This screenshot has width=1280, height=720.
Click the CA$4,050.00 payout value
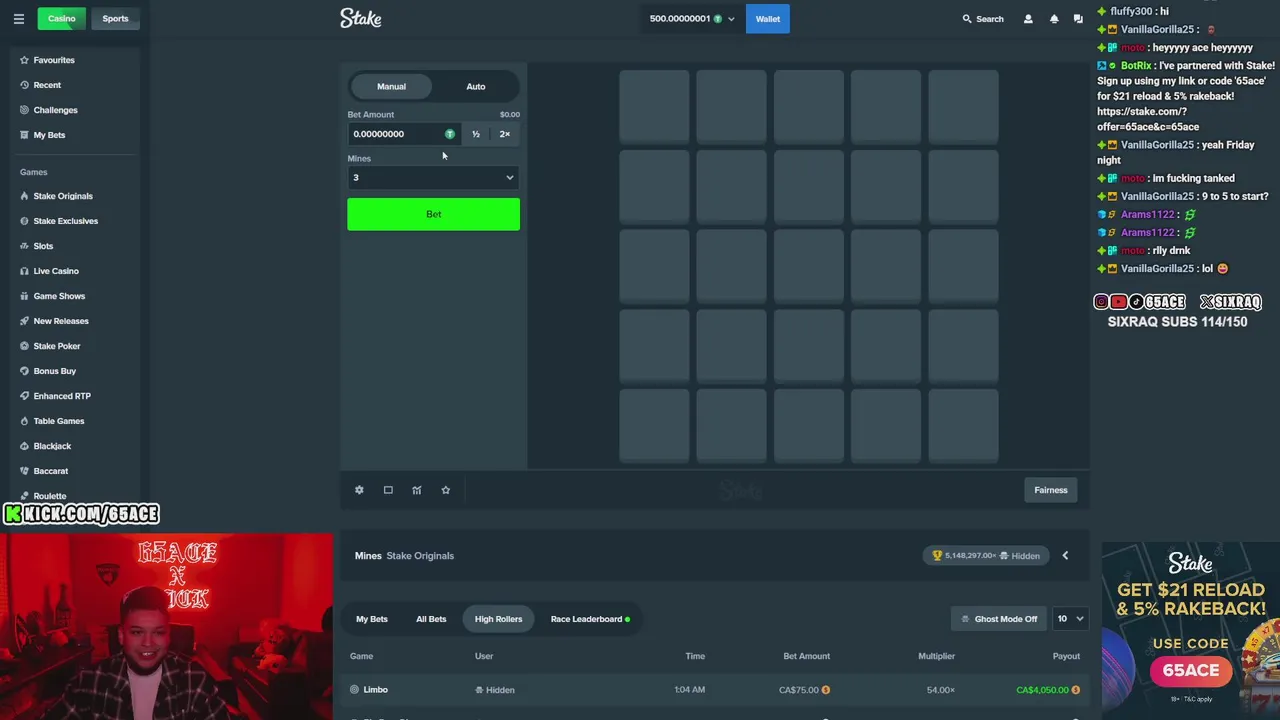coord(1048,690)
